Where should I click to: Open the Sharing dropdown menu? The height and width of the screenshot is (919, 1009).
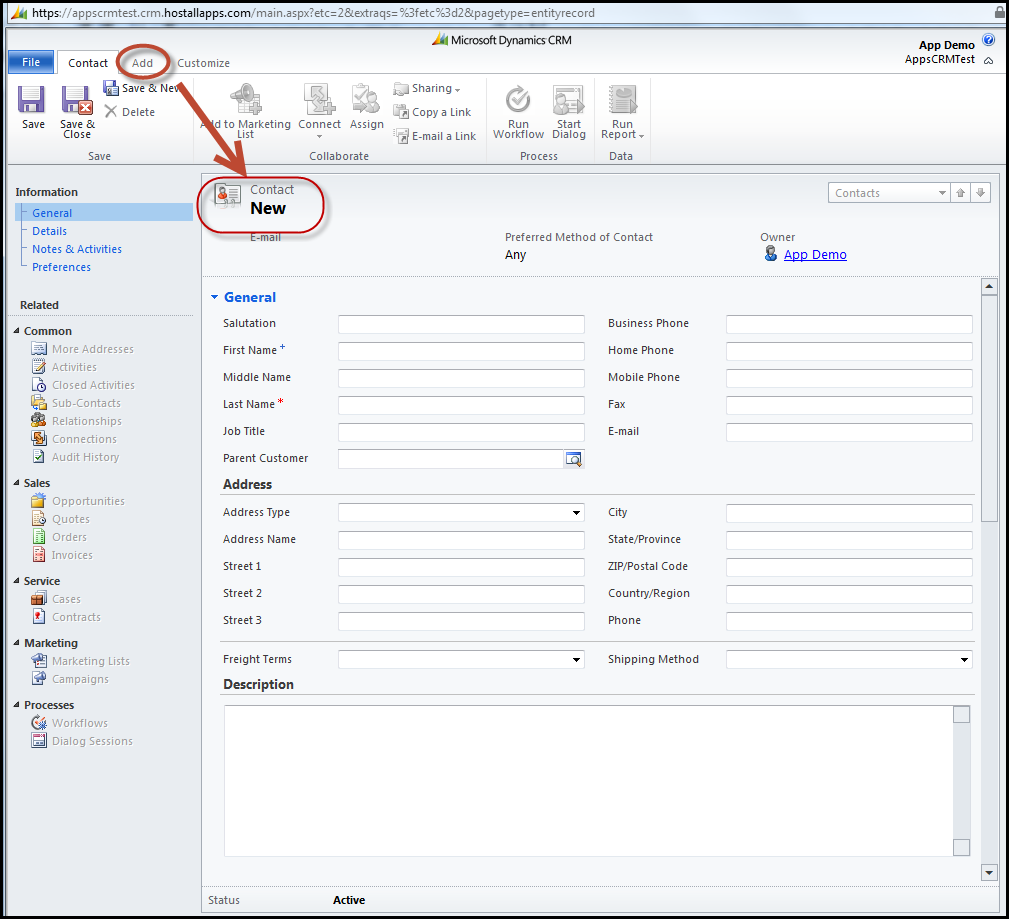pos(427,88)
